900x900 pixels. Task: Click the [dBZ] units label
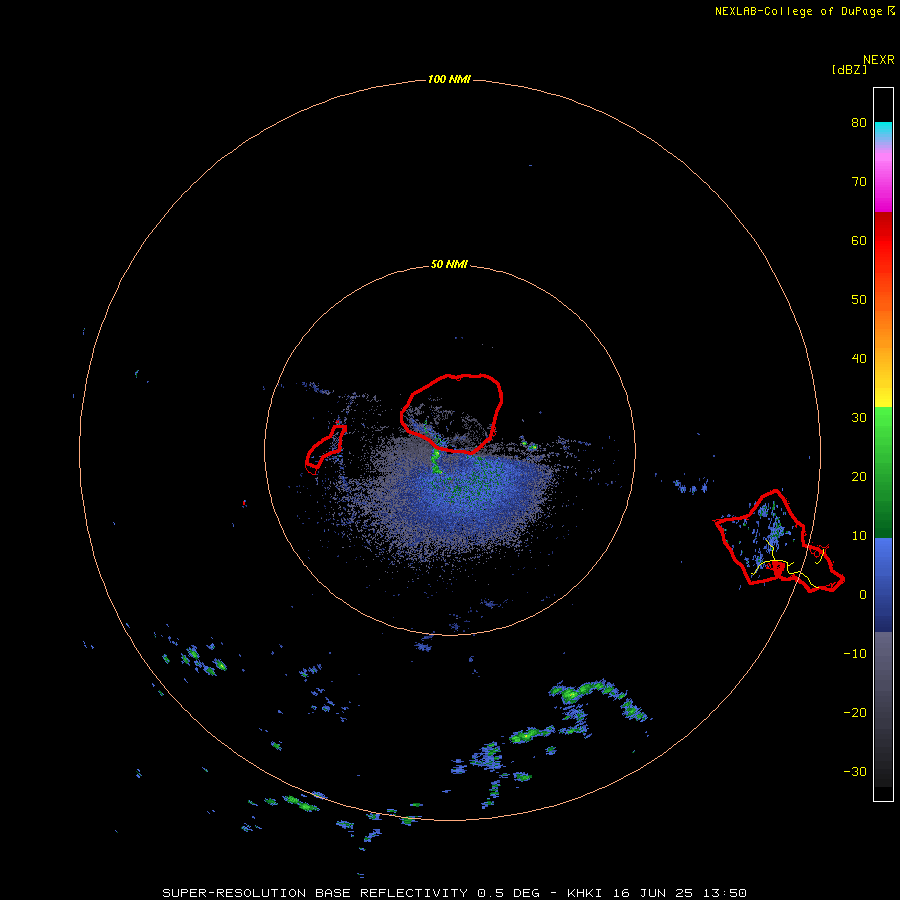[849, 70]
